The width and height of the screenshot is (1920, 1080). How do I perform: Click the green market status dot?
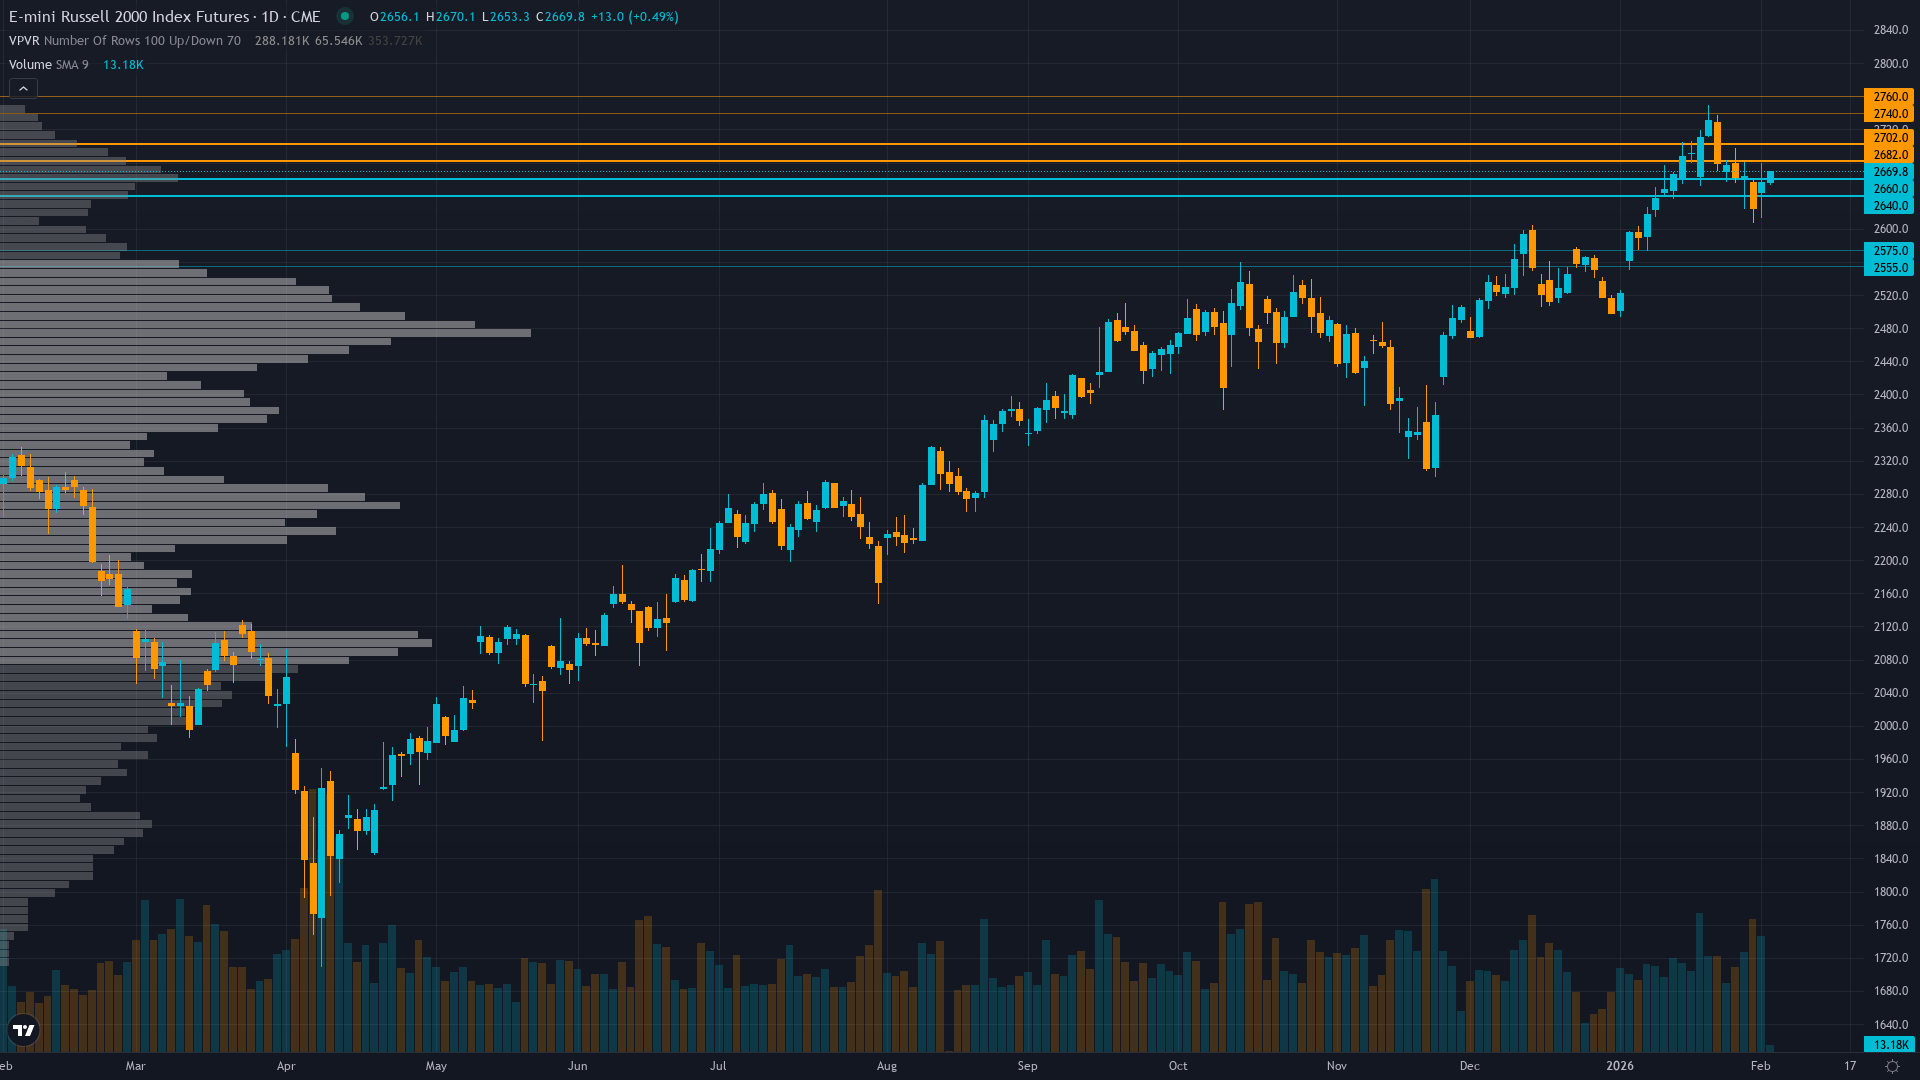pyautogui.click(x=344, y=16)
